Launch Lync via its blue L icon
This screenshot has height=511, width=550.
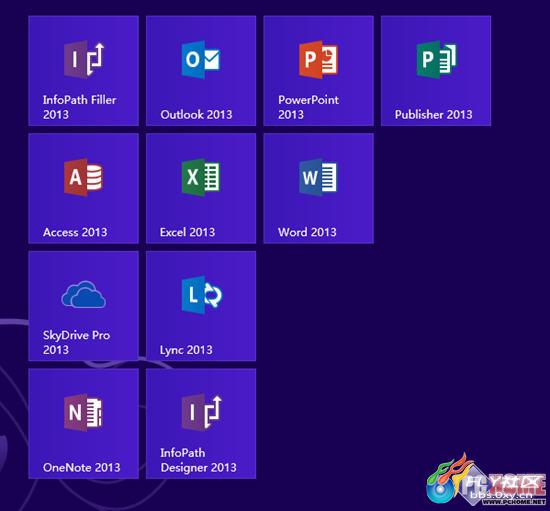point(202,295)
